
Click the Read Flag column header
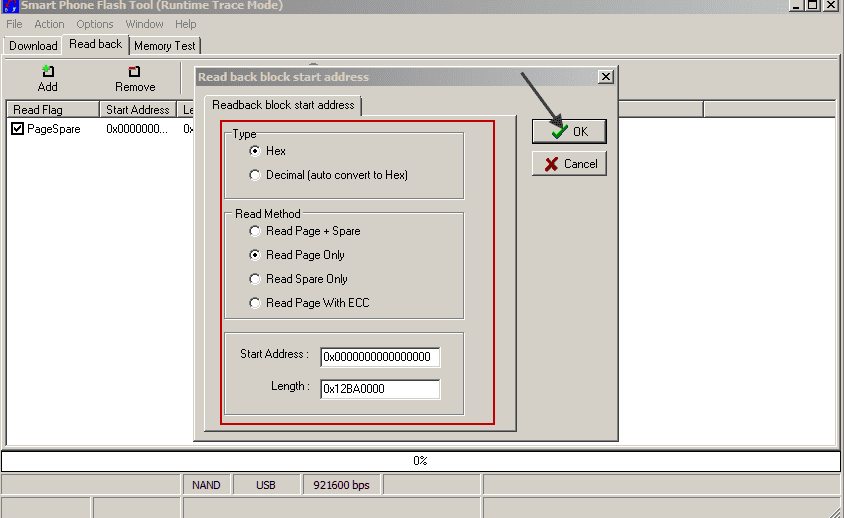(53, 110)
